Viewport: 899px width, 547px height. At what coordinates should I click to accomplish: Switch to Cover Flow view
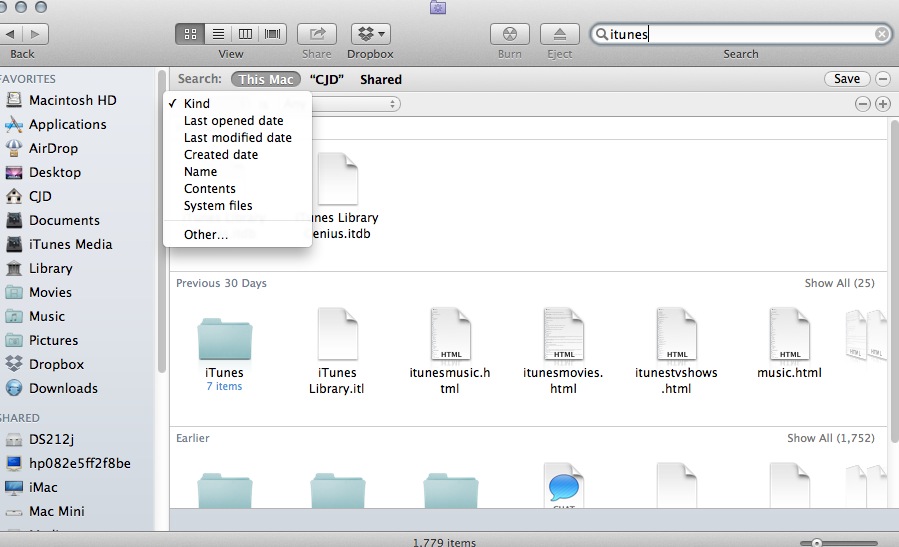pyautogui.click(x=273, y=34)
